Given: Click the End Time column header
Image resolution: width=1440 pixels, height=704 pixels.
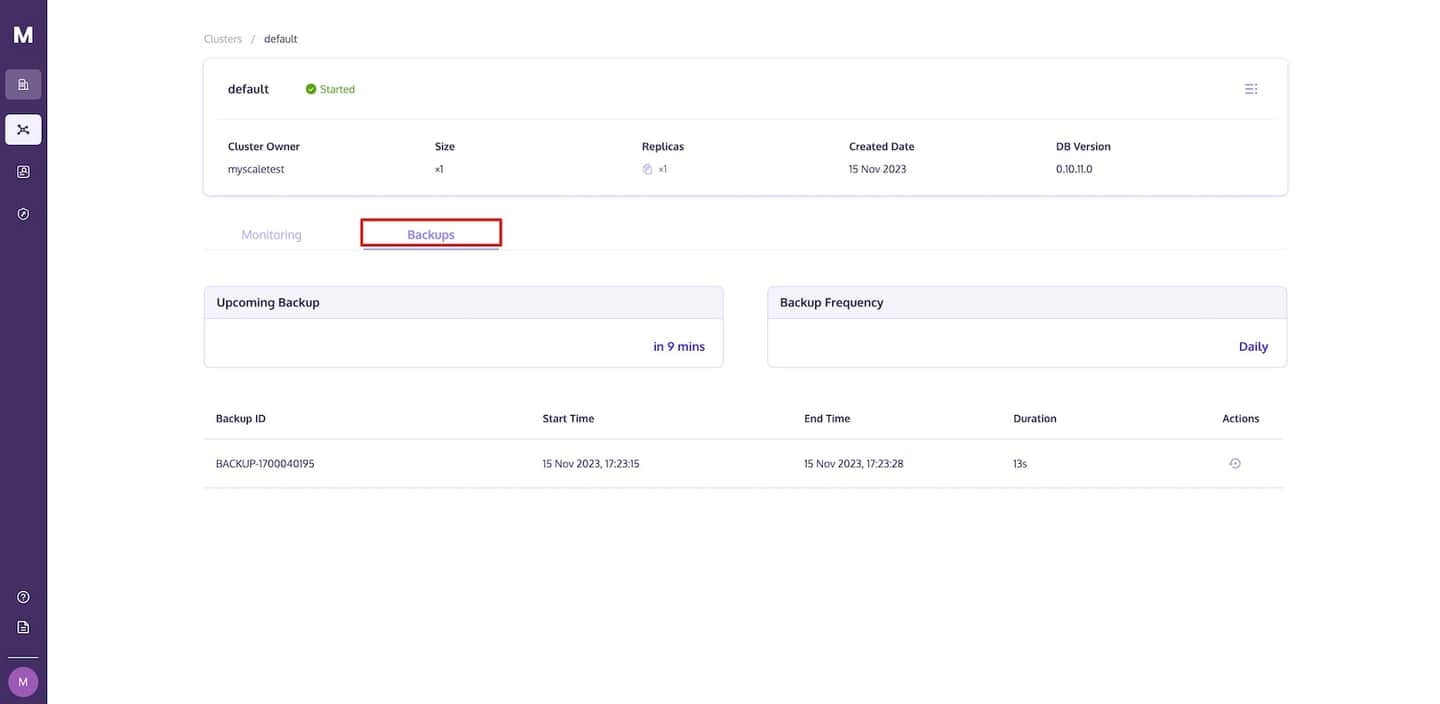Looking at the screenshot, I should click(x=827, y=418).
